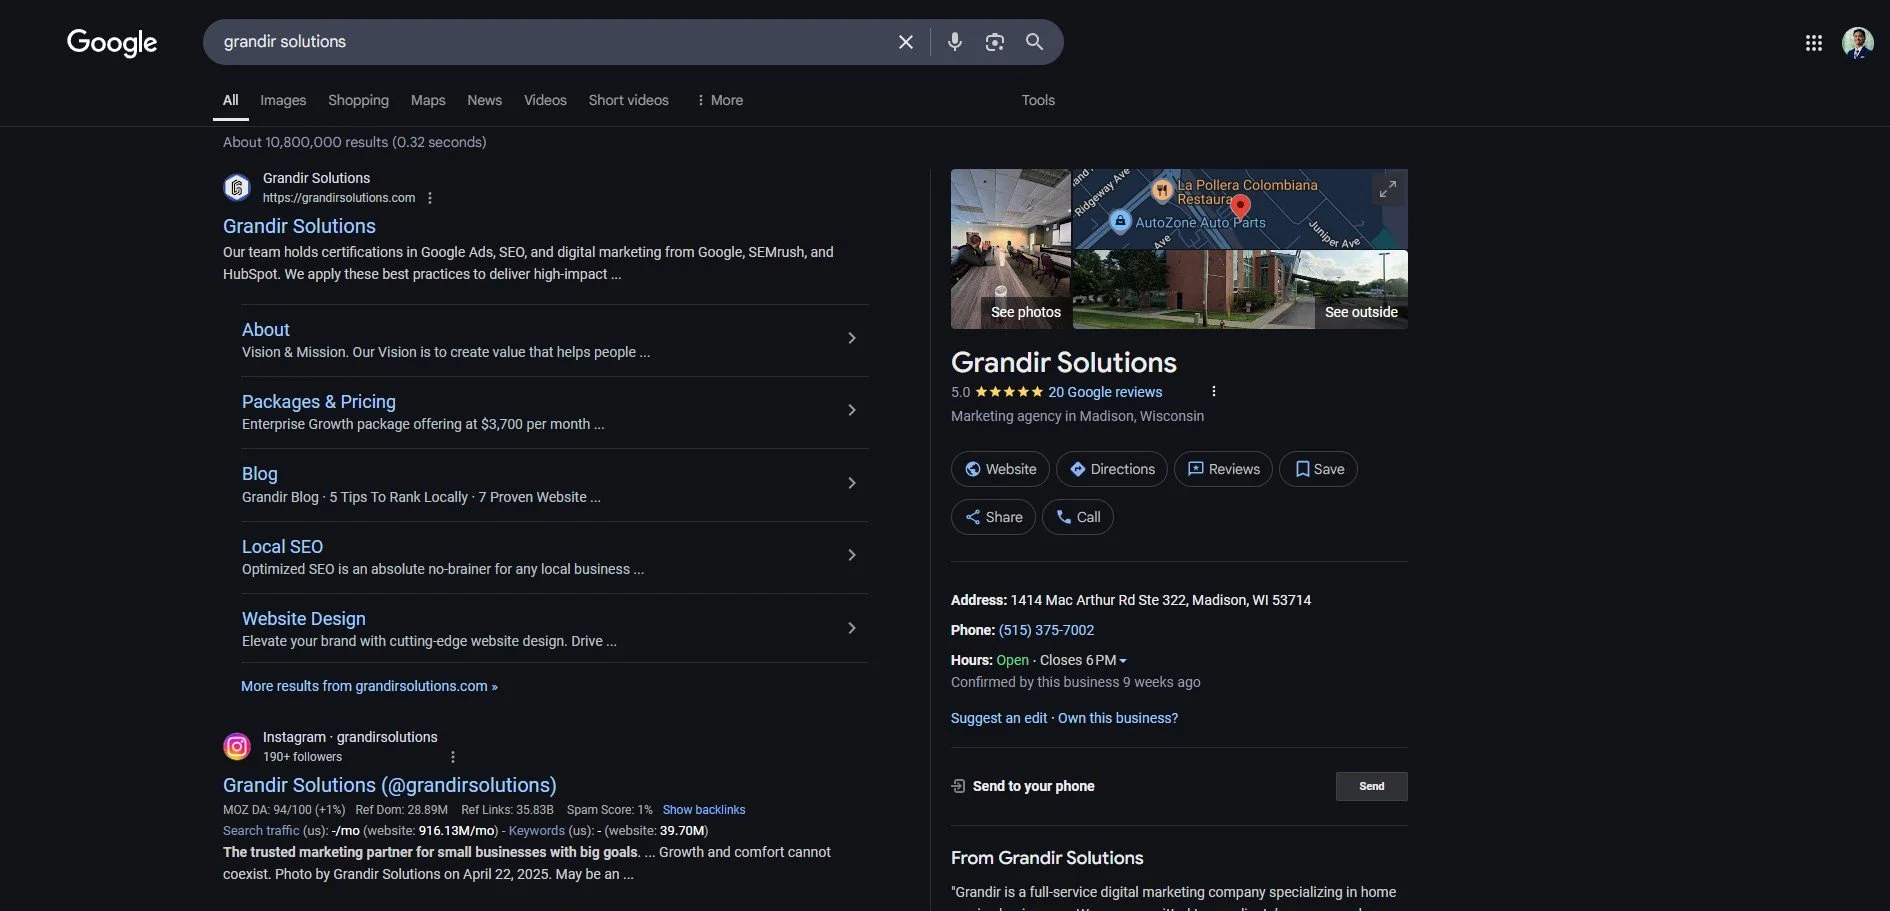Viewport: 1890px width, 911px height.
Task: Open See outside street view thumbnail
Action: [1240, 290]
